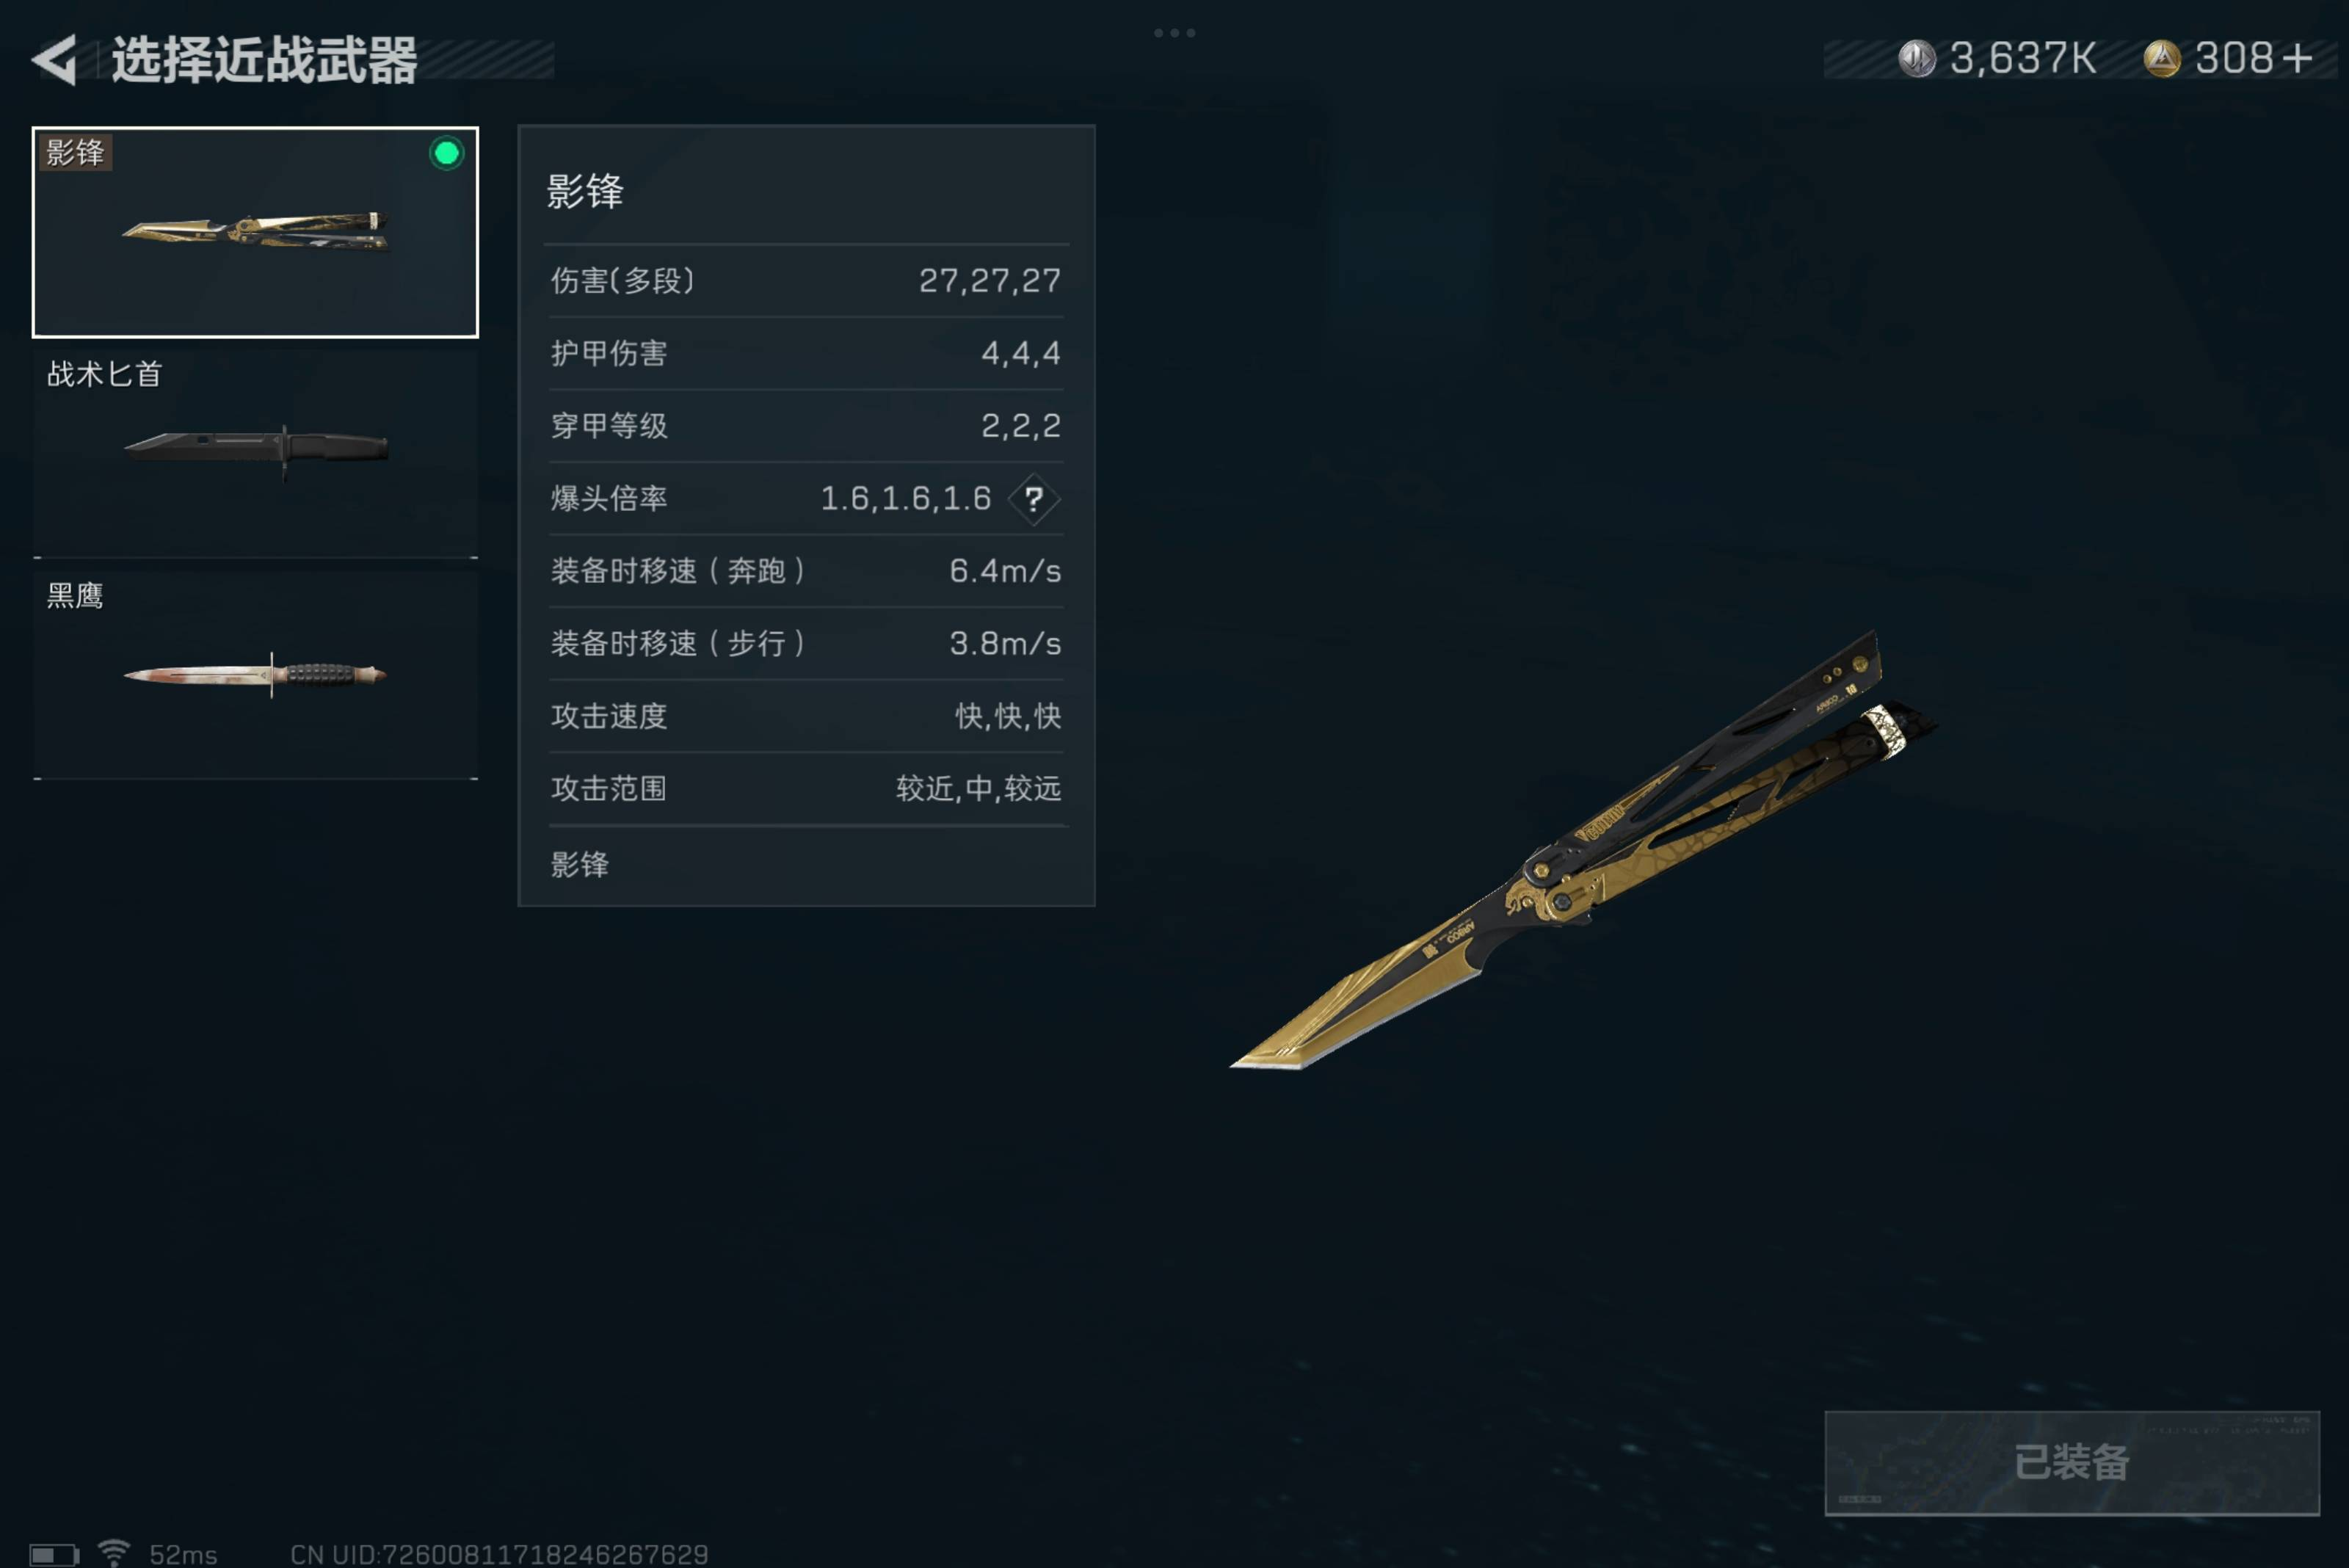2349x1568 pixels.
Task: Click the 影锋 description at panel bottom
Action: tap(580, 865)
